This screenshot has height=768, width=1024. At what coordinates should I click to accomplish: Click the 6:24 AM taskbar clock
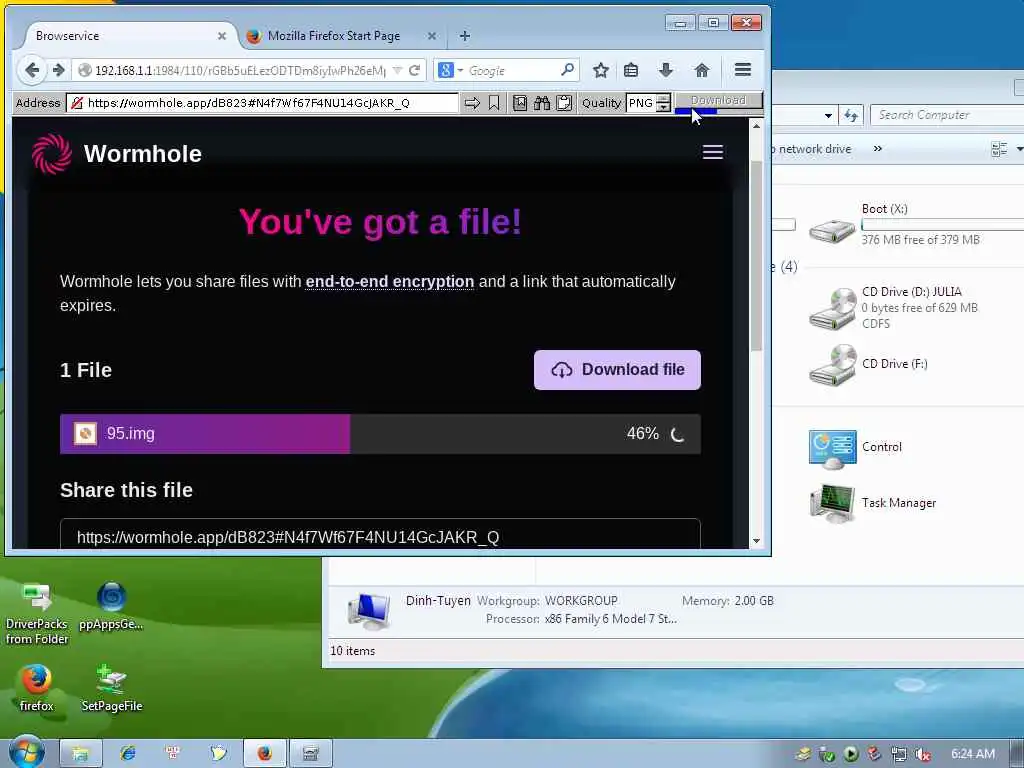(x=972, y=754)
